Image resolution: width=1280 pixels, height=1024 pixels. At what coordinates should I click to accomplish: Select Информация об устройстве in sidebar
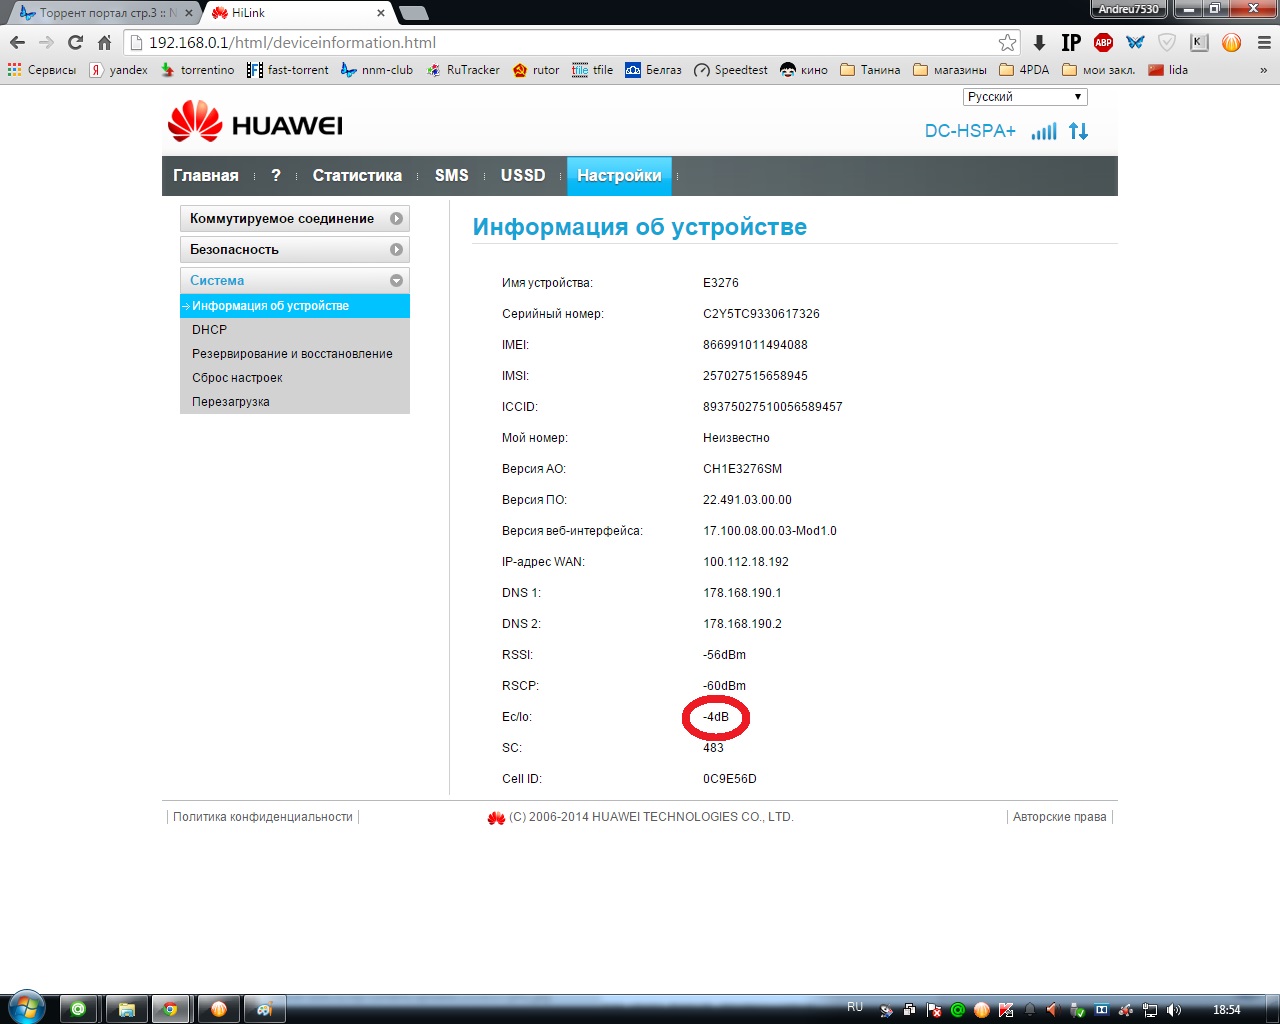pyautogui.click(x=295, y=306)
